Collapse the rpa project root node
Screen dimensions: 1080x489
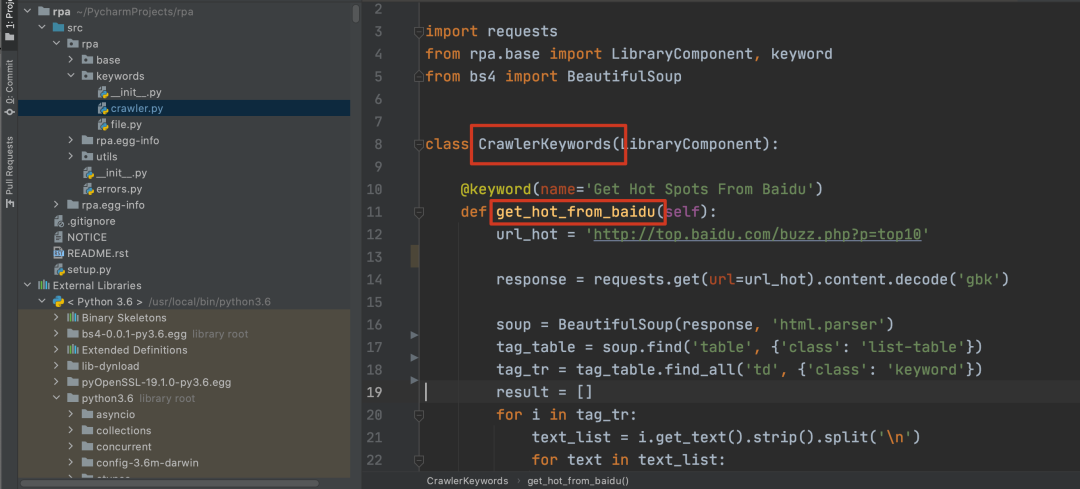[x=28, y=12]
